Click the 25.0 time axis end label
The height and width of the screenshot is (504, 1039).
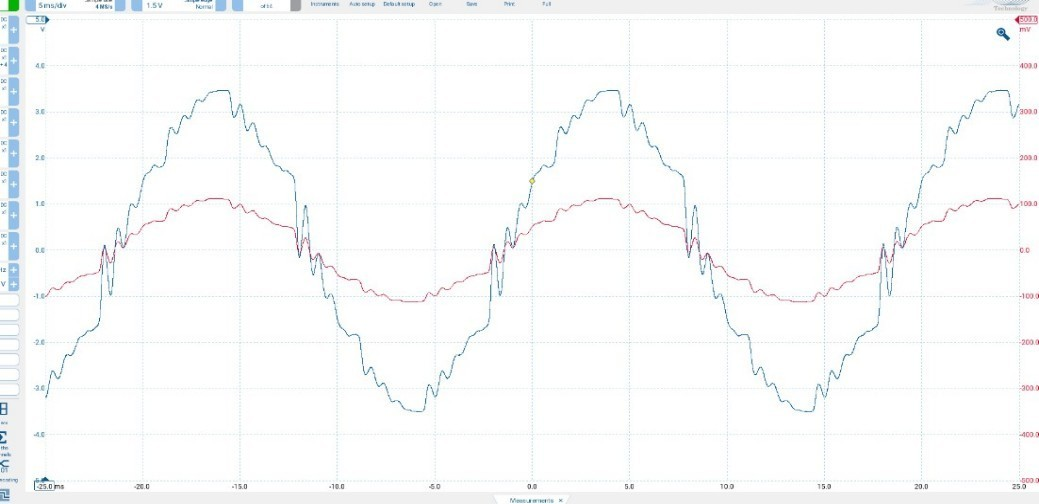pyautogui.click(x=1018, y=486)
